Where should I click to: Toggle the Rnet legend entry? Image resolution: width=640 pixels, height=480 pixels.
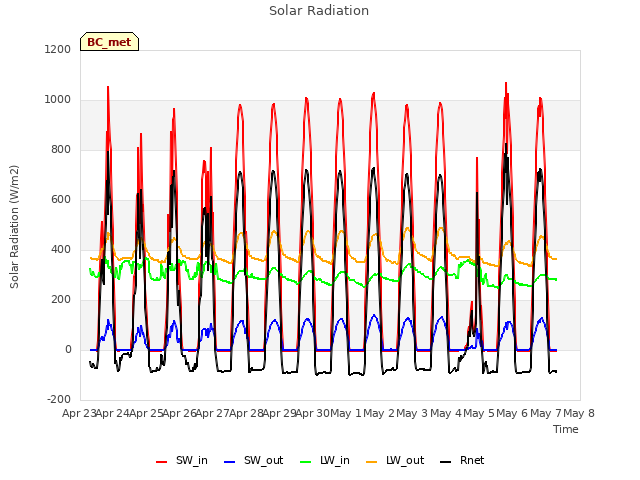pos(462,461)
